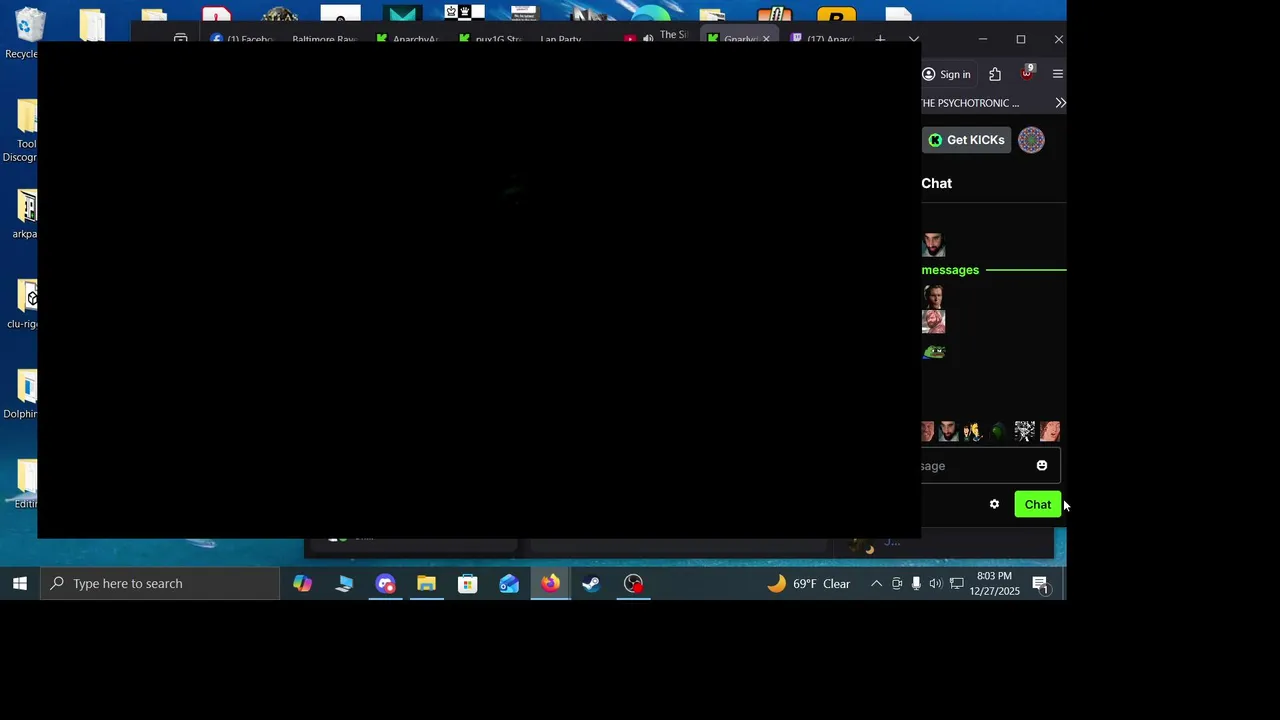Click the kaleidoscope profile avatar beside Get KICKs
Screen dimensions: 1280x720
coord(1031,140)
